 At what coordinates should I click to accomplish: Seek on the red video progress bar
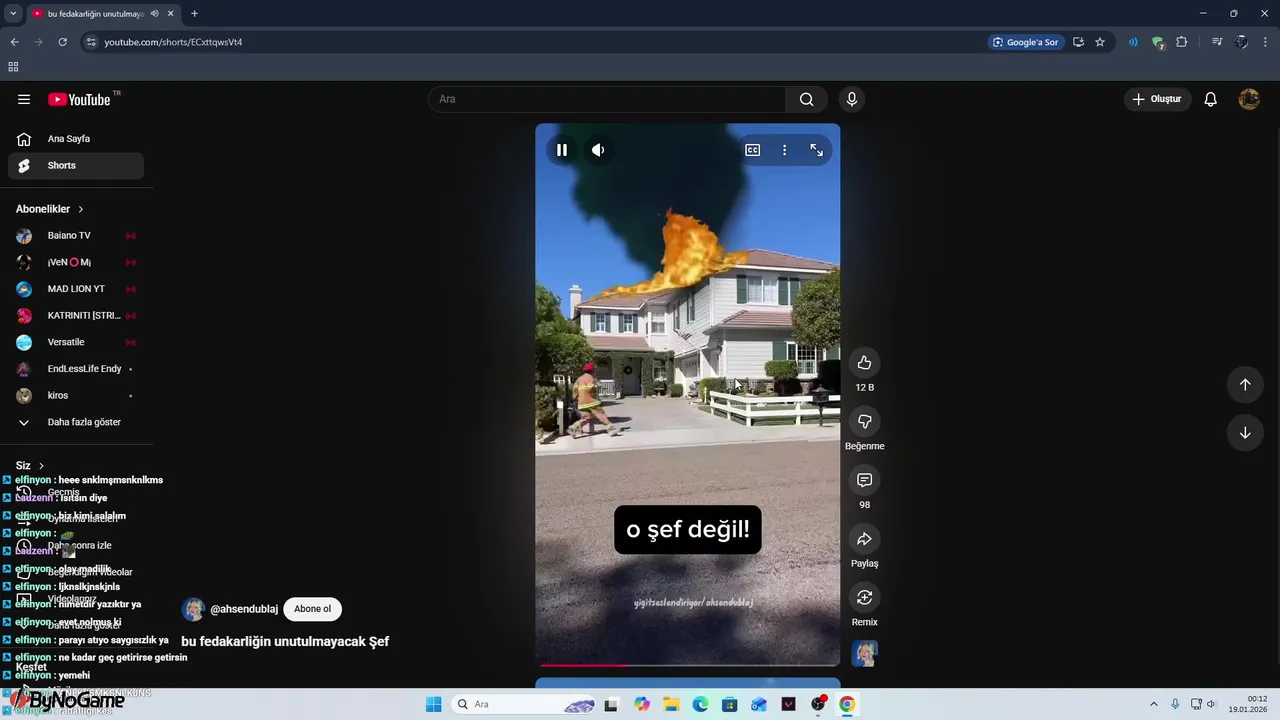pos(688,664)
